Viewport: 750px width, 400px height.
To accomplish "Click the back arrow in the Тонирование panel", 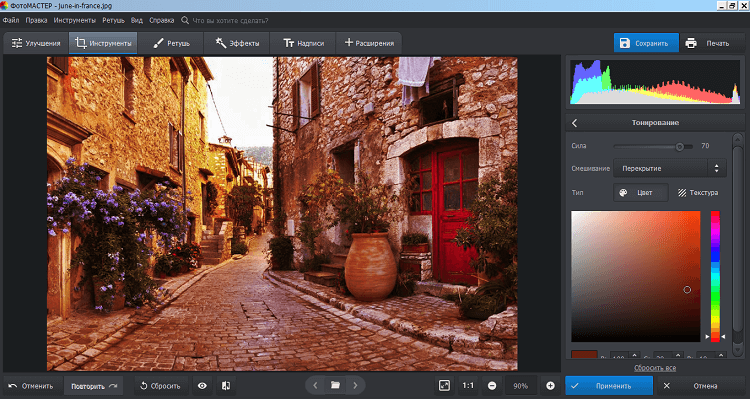I will [x=575, y=122].
